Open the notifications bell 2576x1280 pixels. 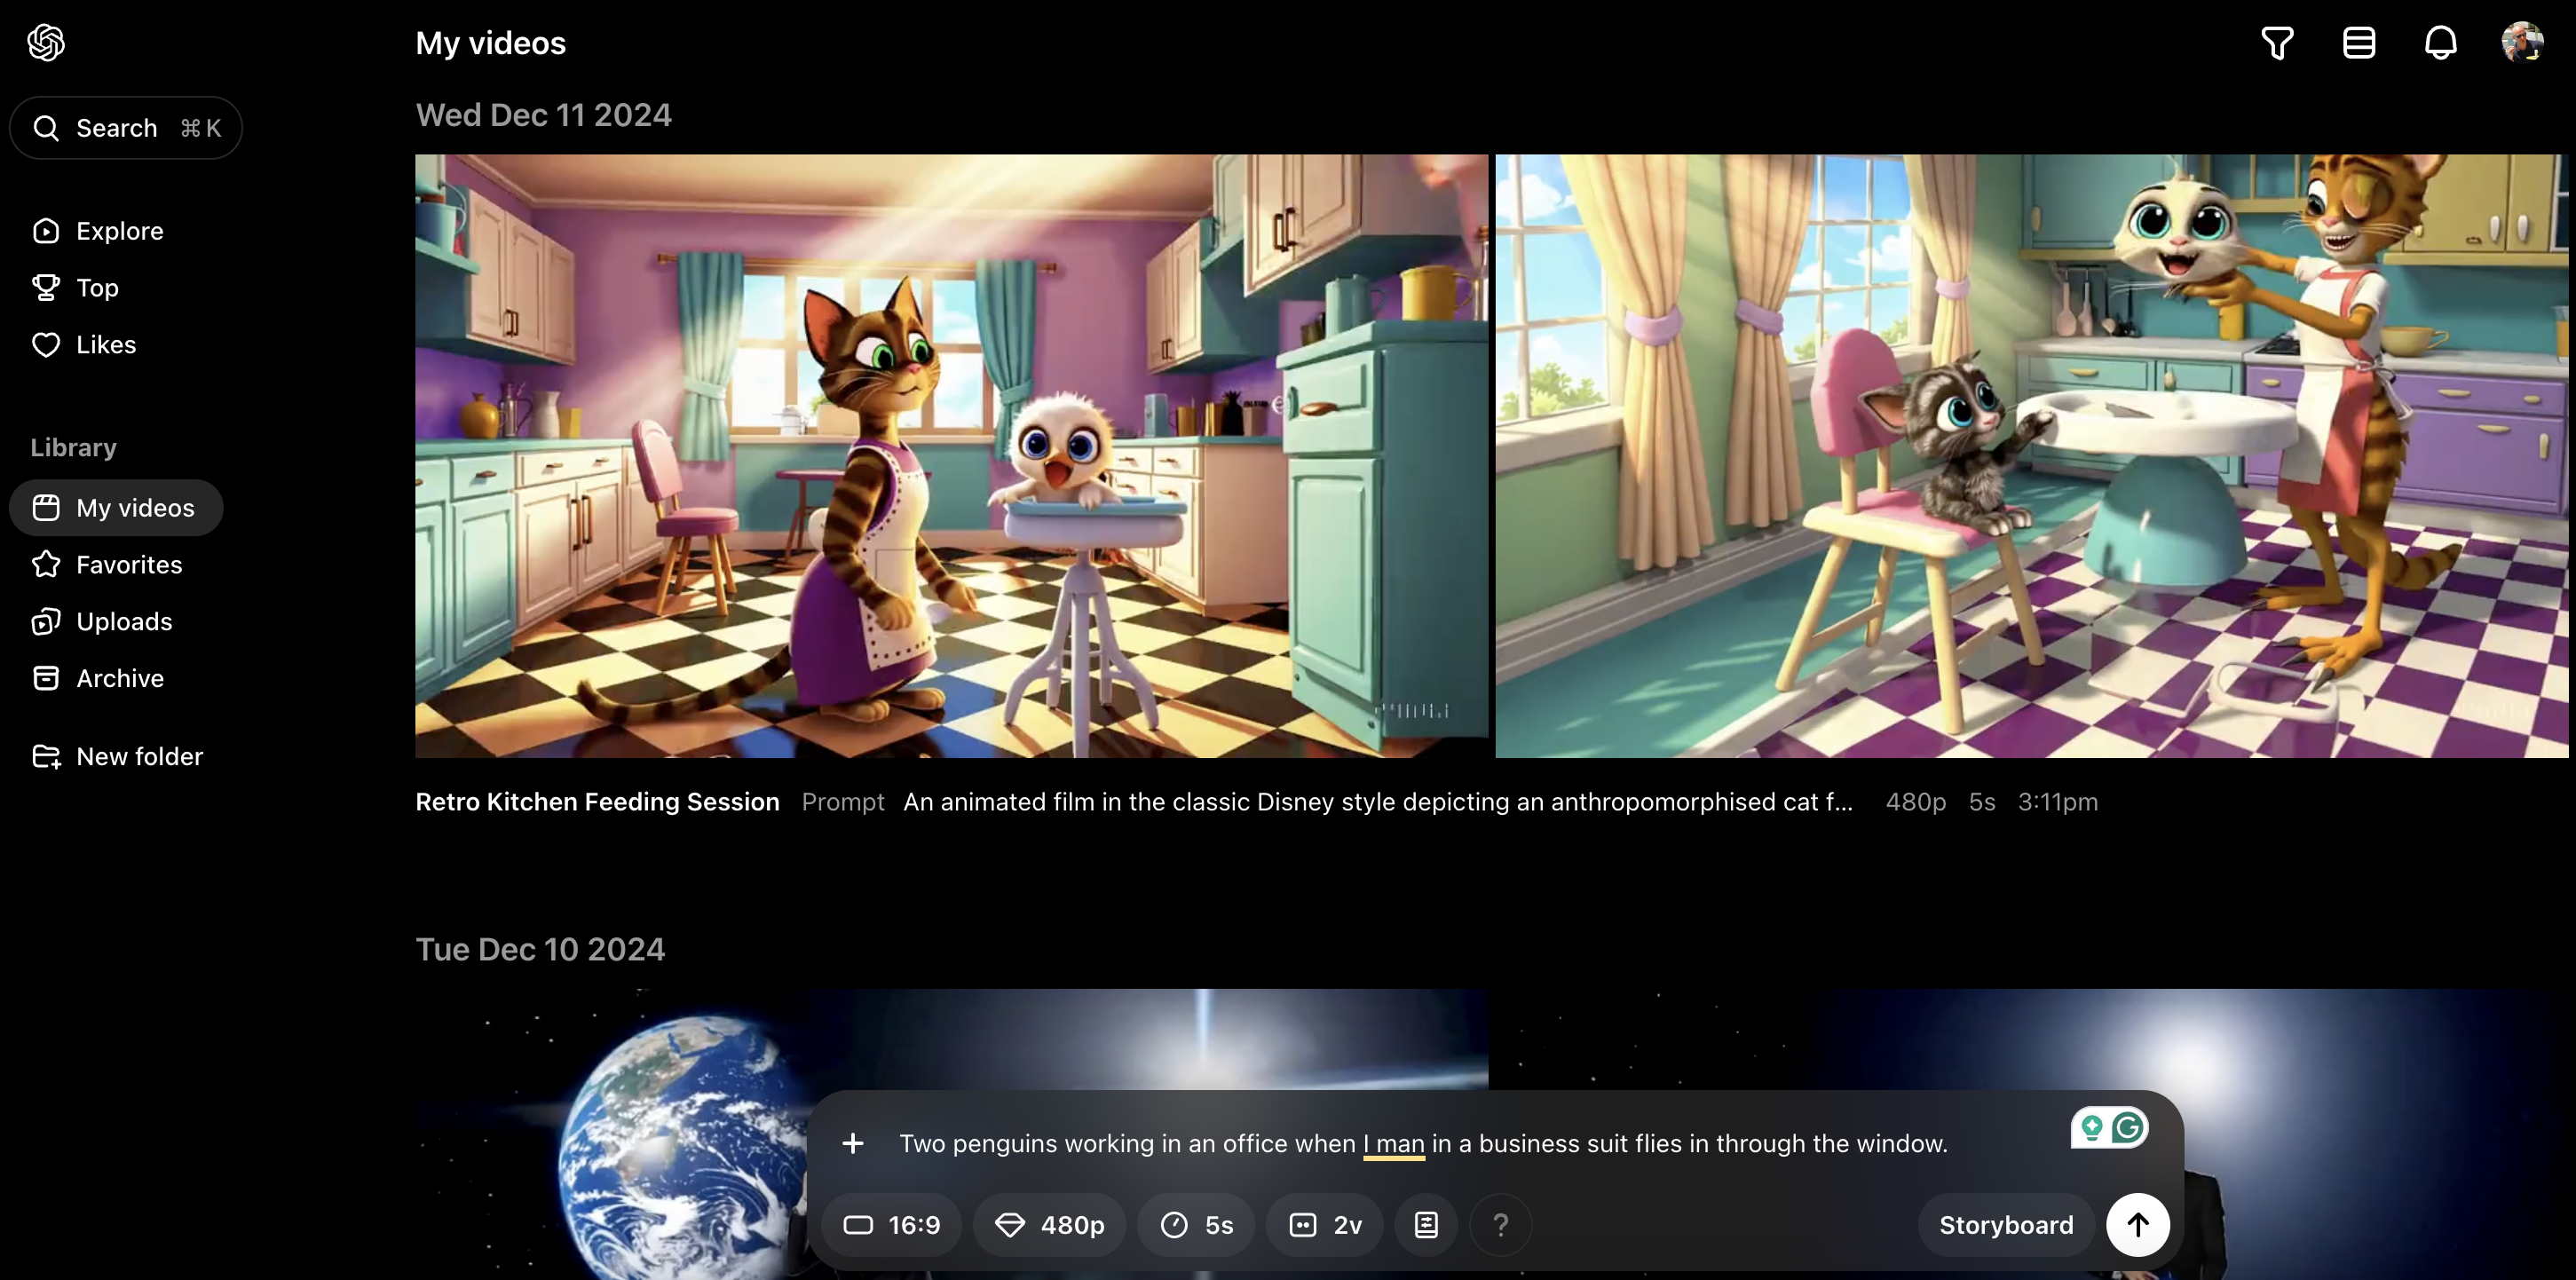2440,43
